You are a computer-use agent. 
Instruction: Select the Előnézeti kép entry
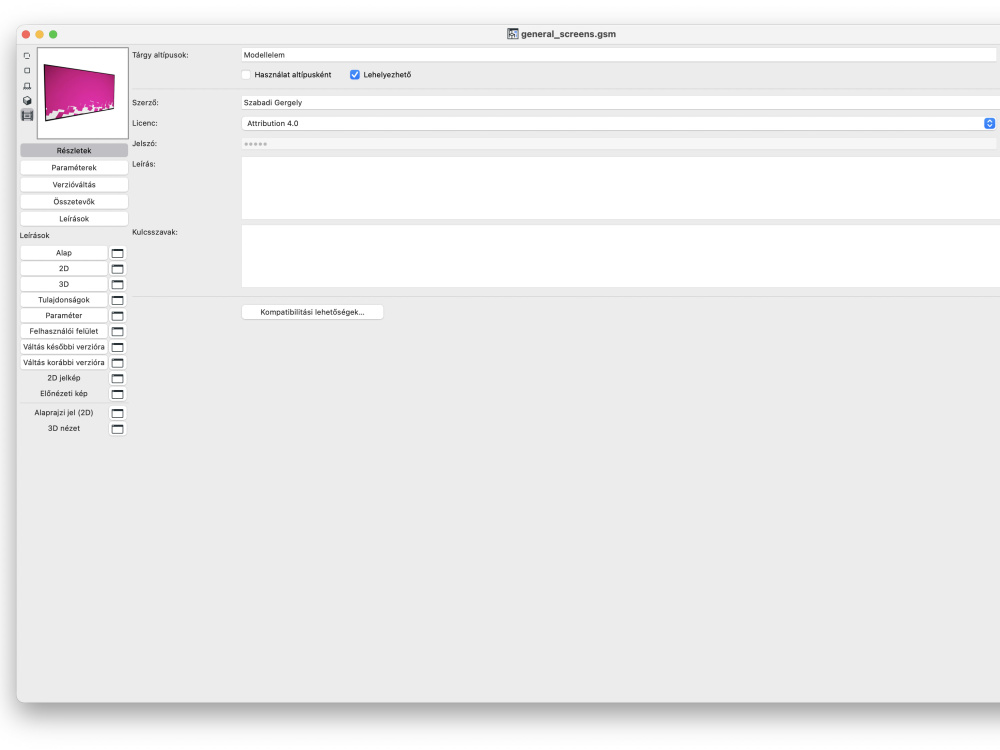pos(64,393)
